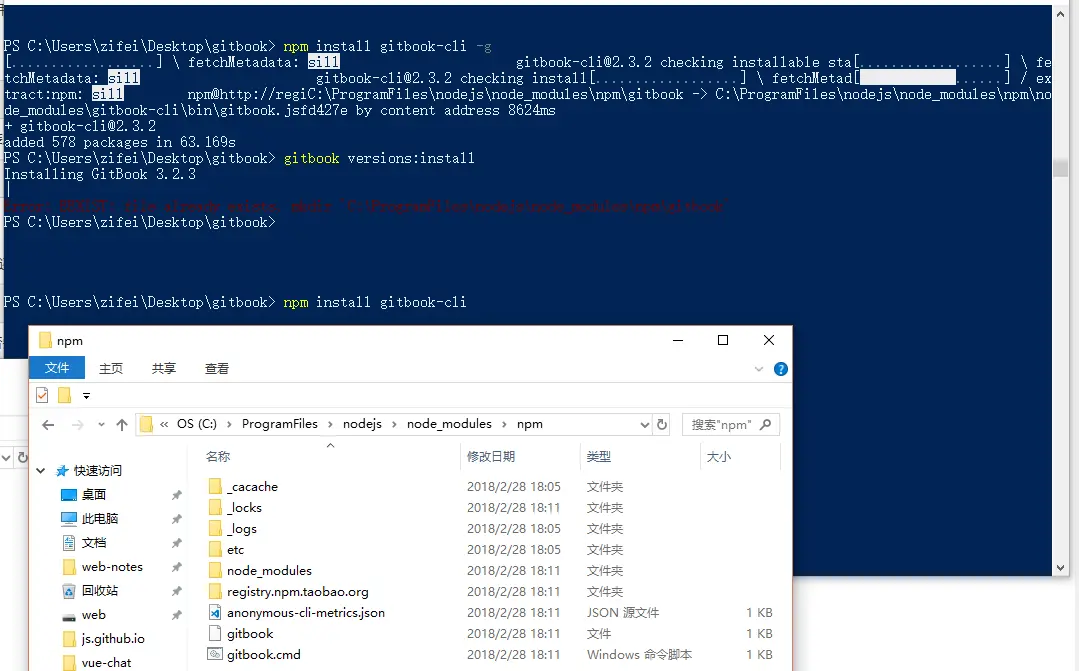Open Explorer help with the question mark icon
Viewport: 1079px width, 671px height.
coord(780,369)
